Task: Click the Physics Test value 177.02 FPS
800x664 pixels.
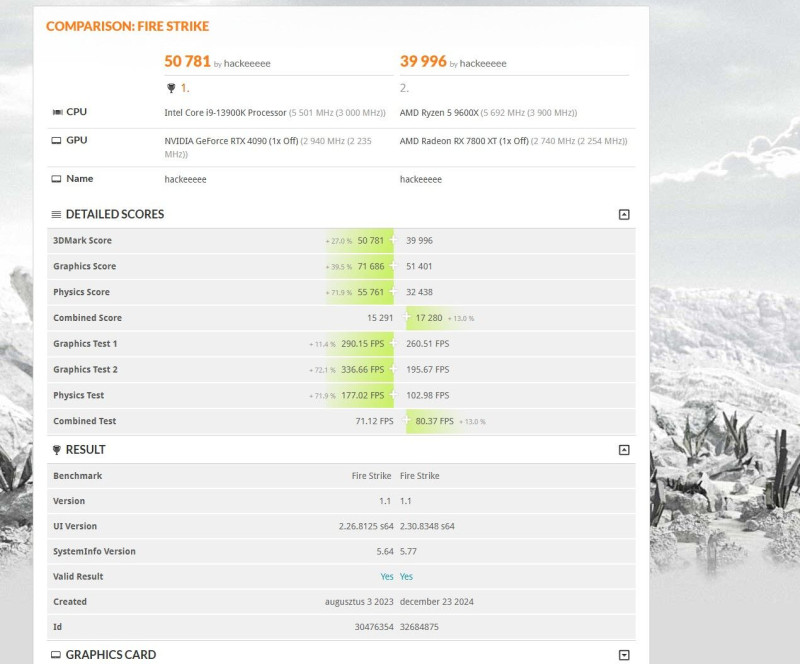Action: tap(362, 396)
